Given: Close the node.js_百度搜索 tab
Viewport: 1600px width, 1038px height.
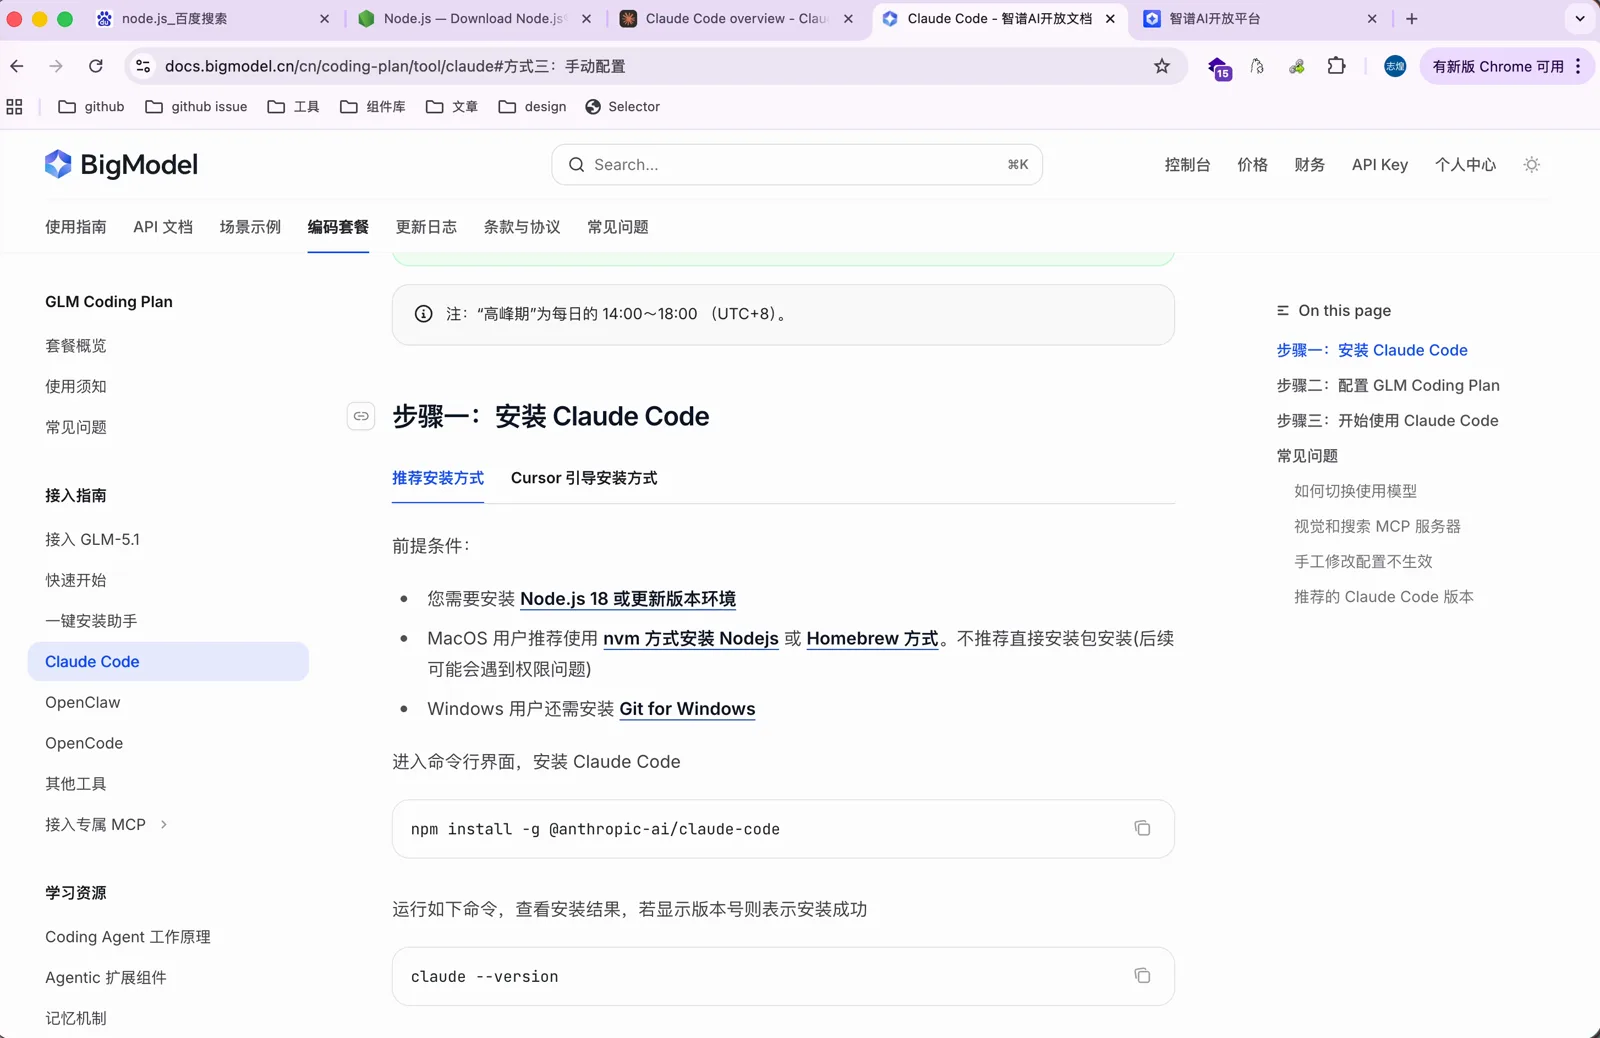Looking at the screenshot, I should [324, 19].
